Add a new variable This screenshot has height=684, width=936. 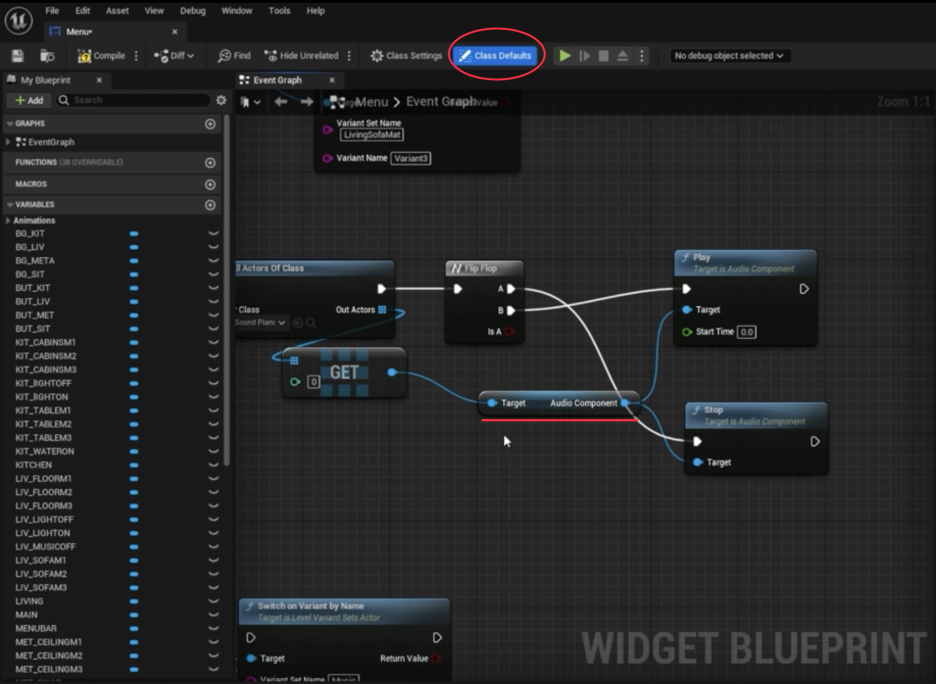[210, 205]
